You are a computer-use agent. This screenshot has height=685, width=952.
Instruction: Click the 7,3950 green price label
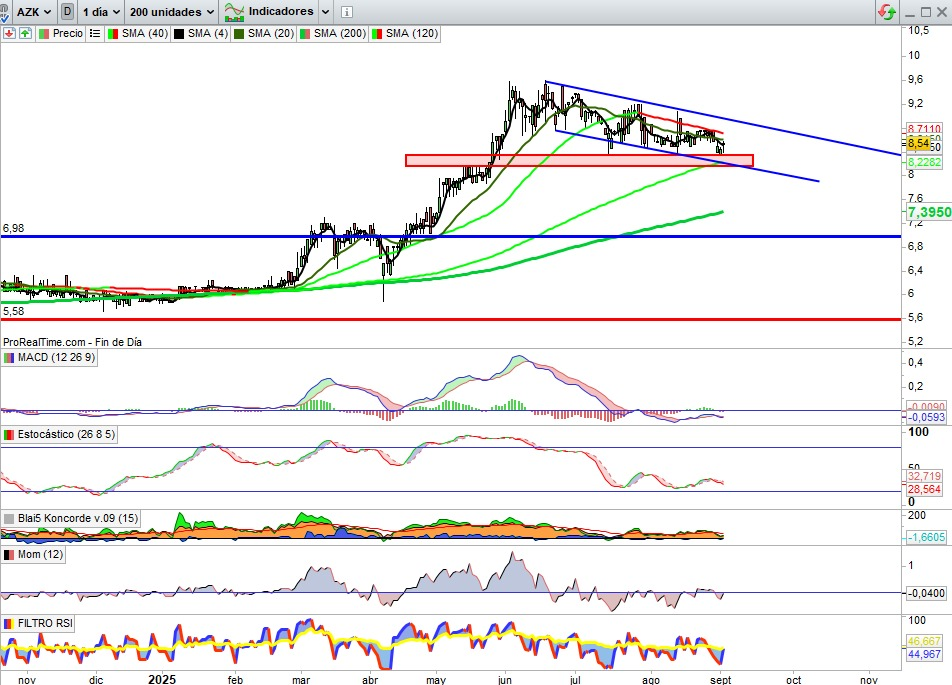(929, 212)
